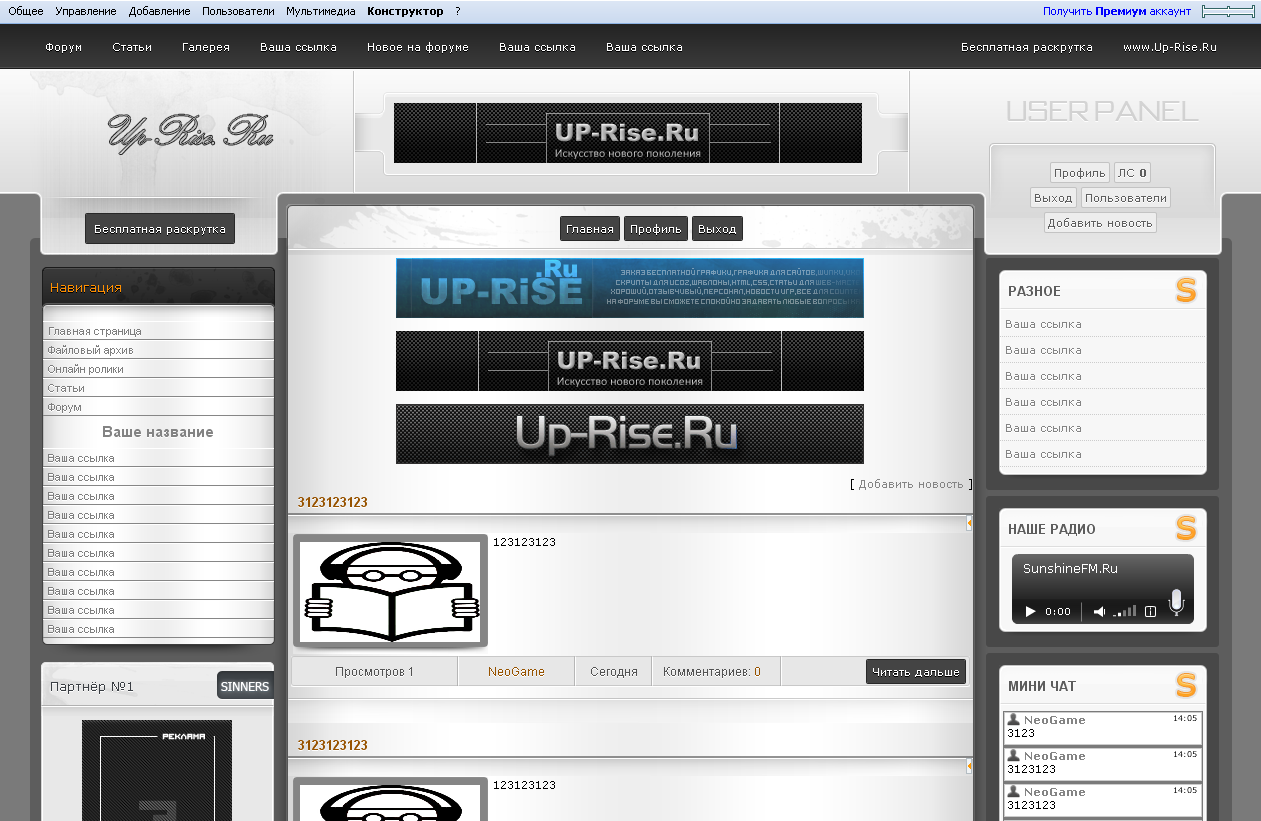The image size is (1261, 821).
Task: Open the reader thumbnail above Просмотров 1
Action: pyautogui.click(x=391, y=591)
